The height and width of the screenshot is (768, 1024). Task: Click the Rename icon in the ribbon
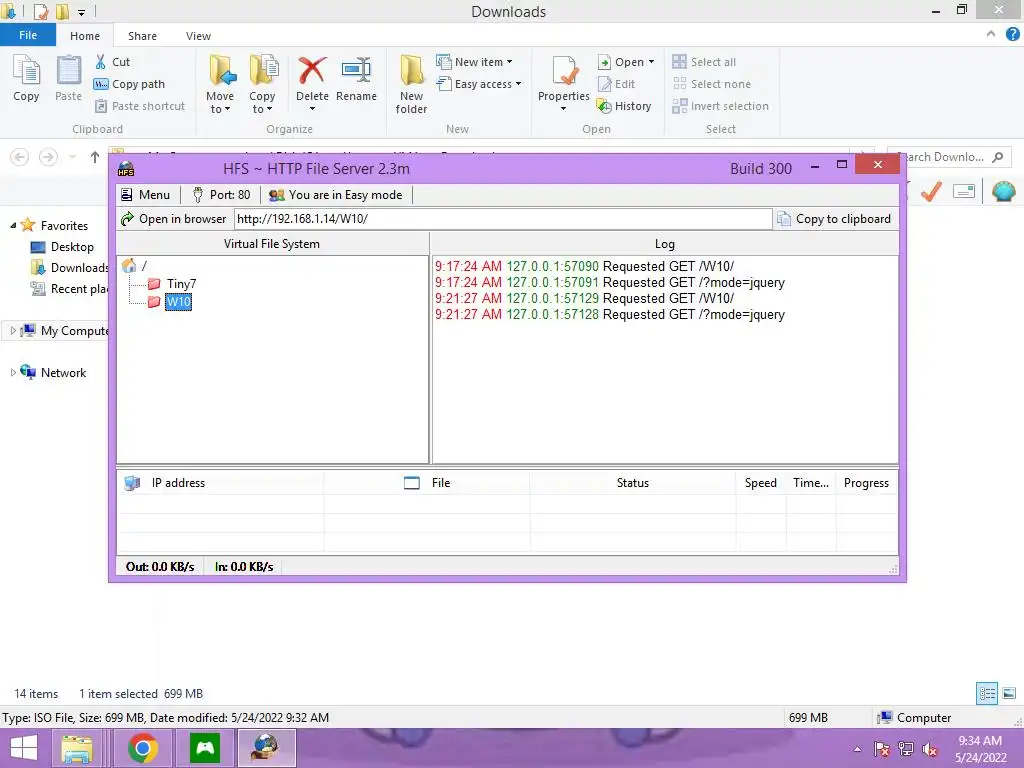tap(356, 69)
